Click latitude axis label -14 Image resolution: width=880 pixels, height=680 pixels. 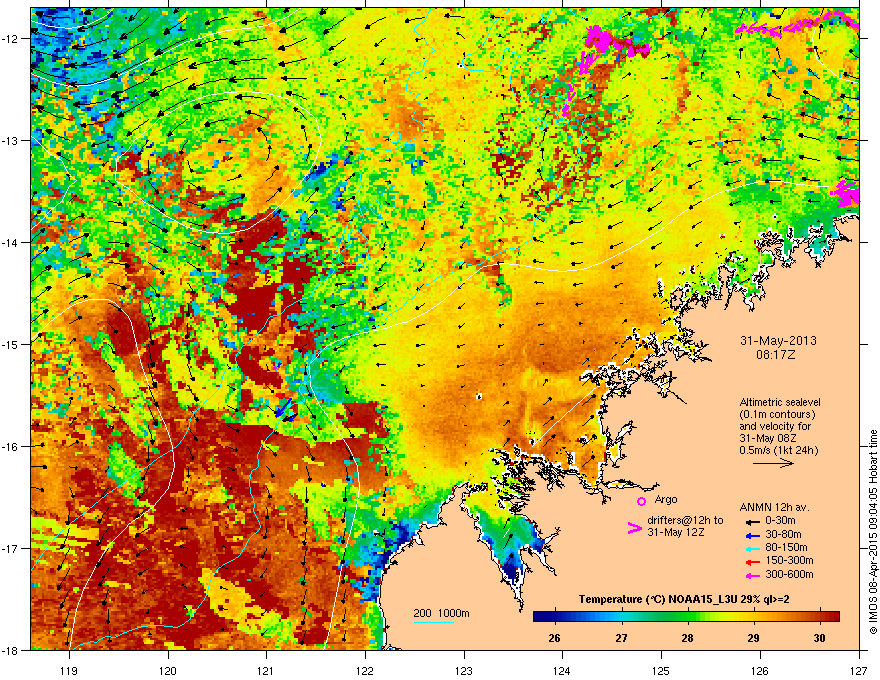(10, 242)
